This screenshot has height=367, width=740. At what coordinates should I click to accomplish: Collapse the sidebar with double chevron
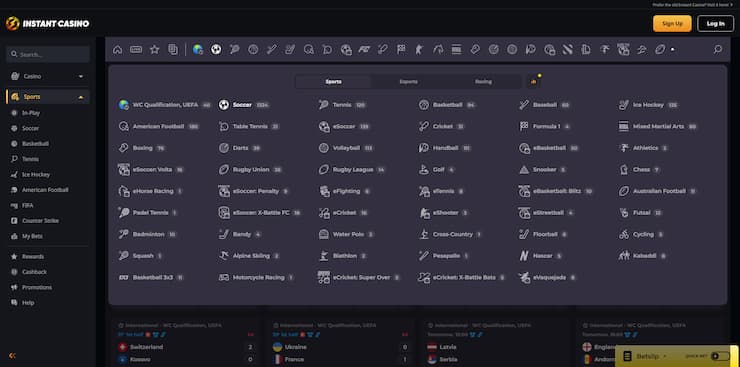pos(12,356)
